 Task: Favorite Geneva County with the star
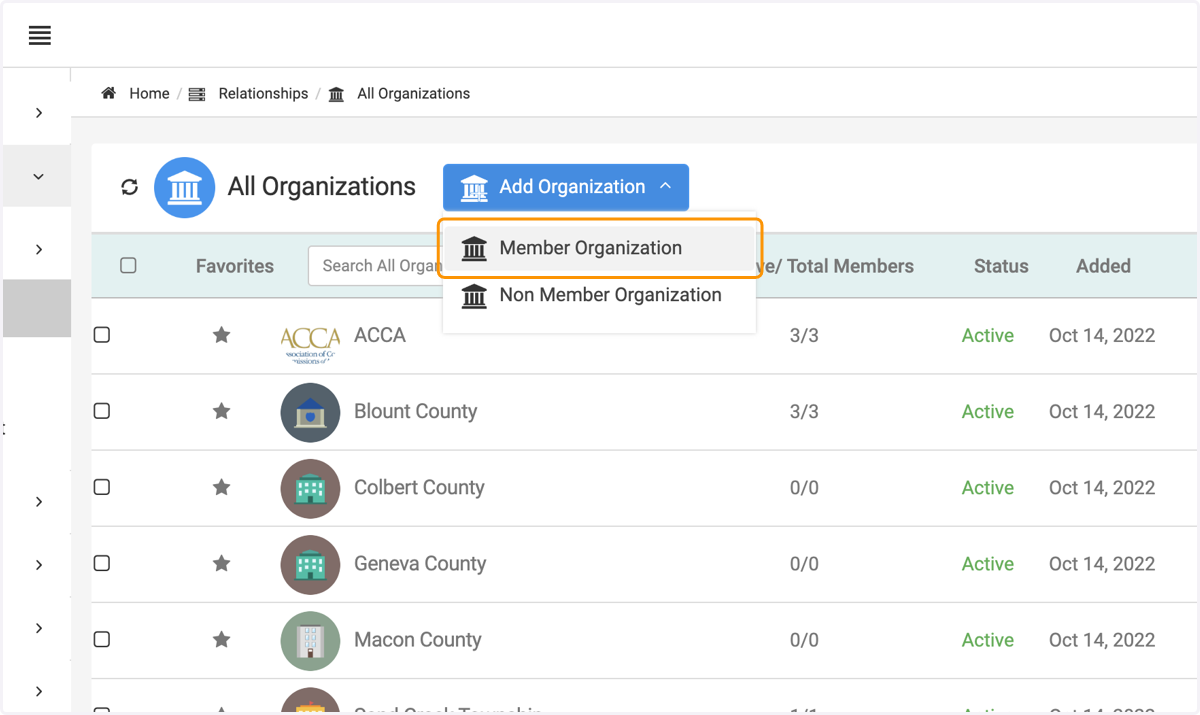tap(222, 563)
